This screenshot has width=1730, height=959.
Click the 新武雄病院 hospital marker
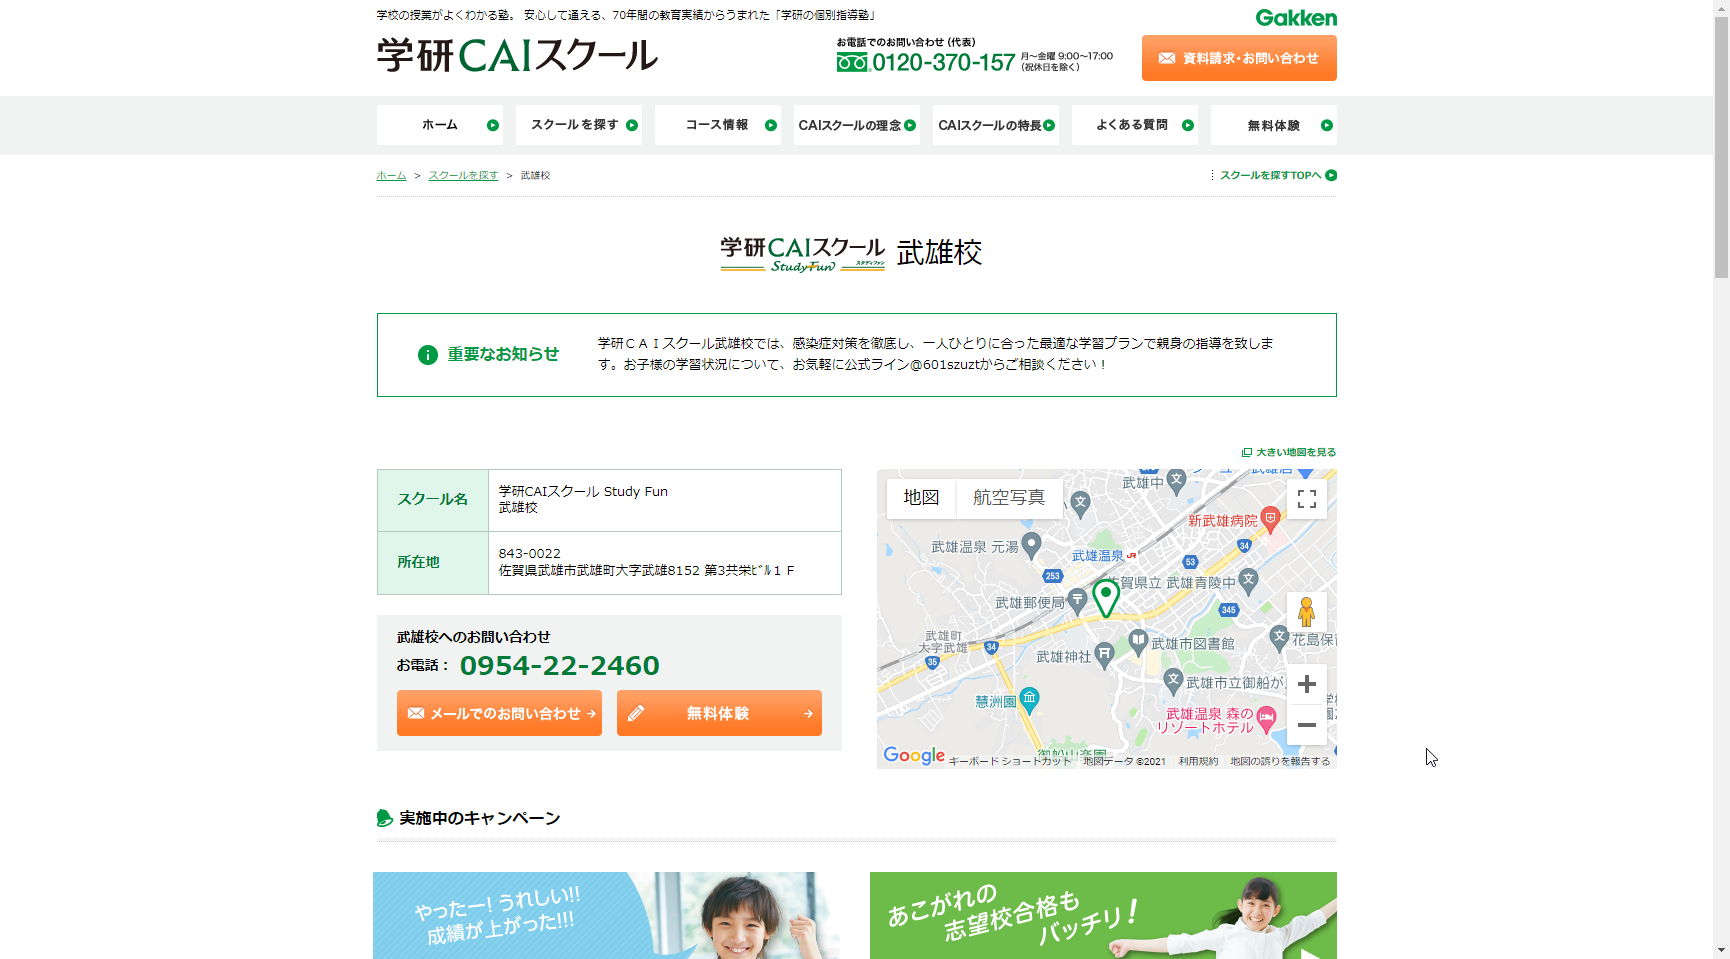coord(1270,518)
